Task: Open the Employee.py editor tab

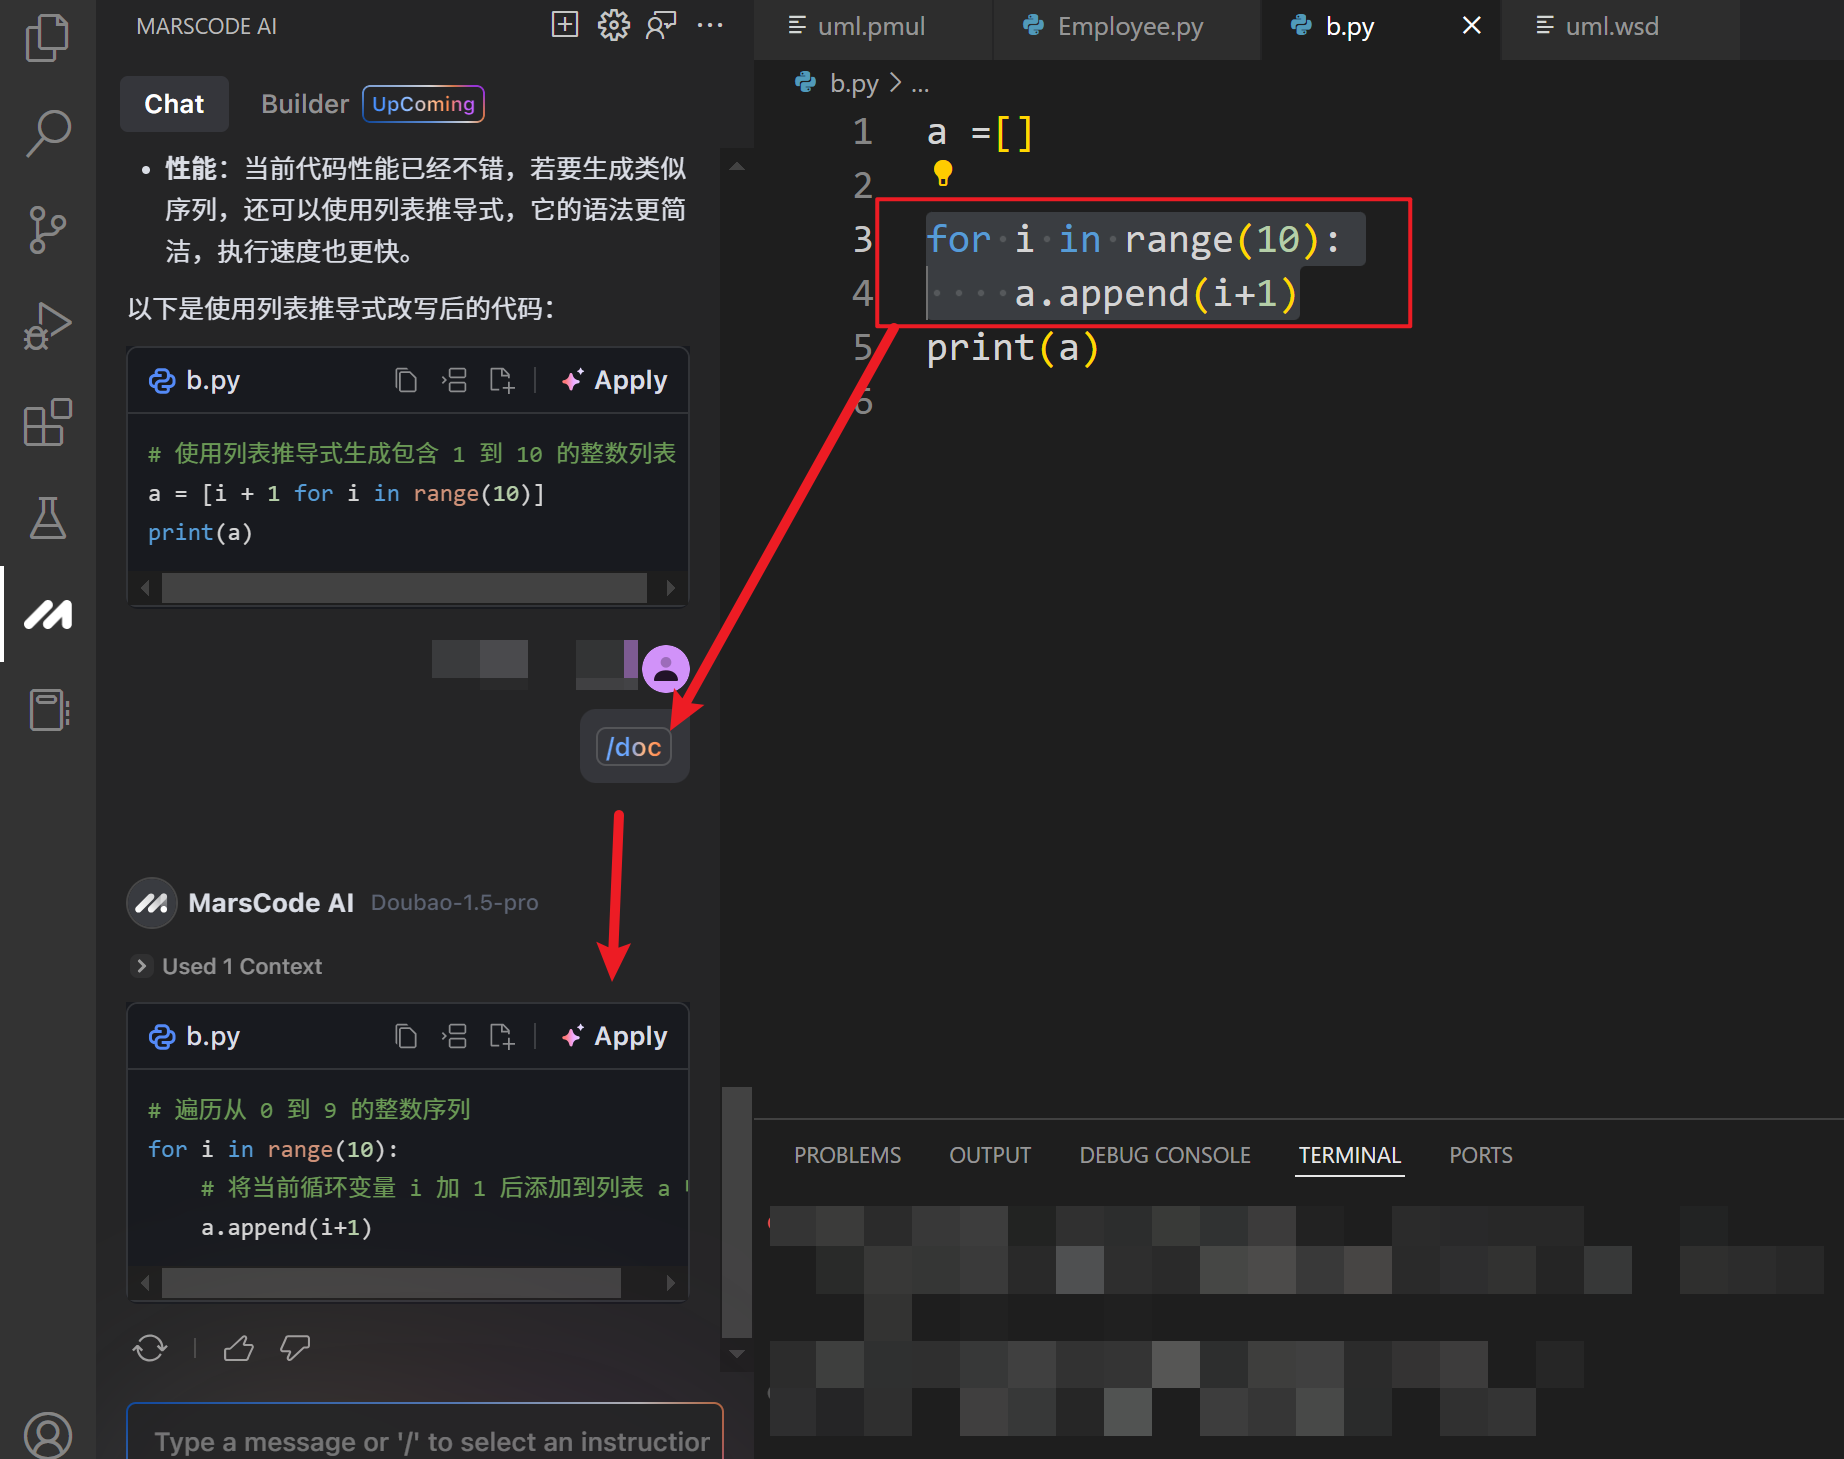Action: point(1129,27)
